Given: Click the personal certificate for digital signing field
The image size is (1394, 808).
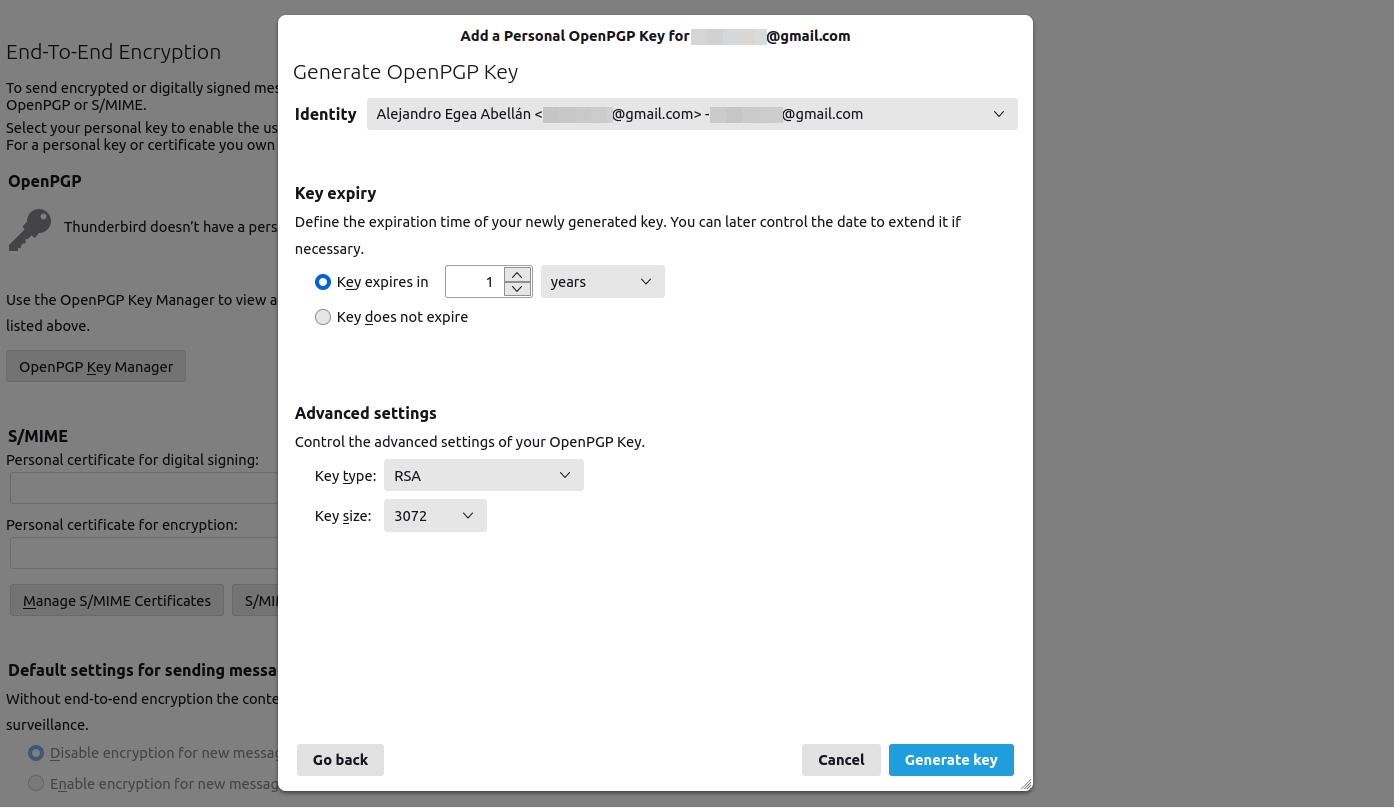Looking at the screenshot, I should click(144, 488).
